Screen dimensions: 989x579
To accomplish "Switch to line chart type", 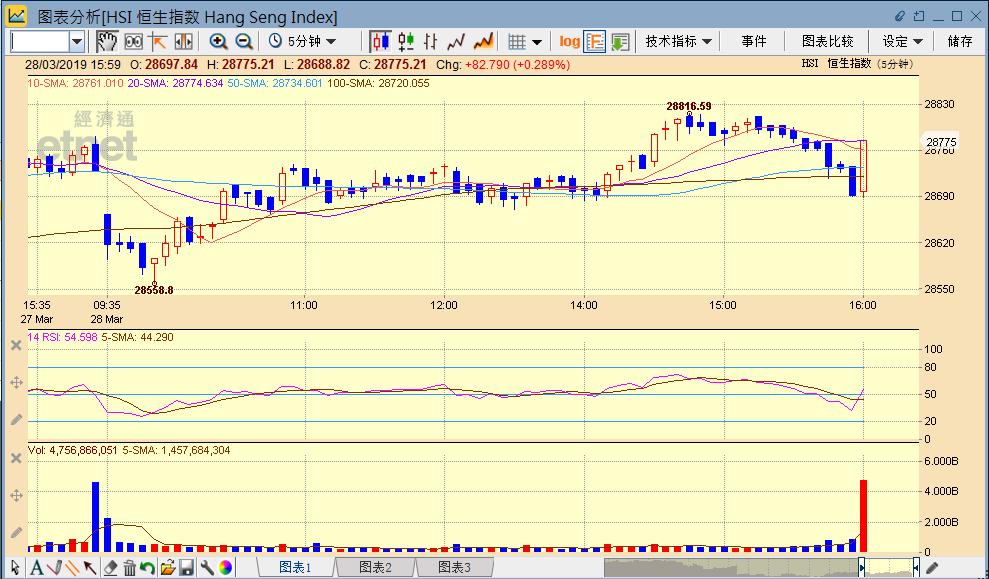I will pos(456,42).
